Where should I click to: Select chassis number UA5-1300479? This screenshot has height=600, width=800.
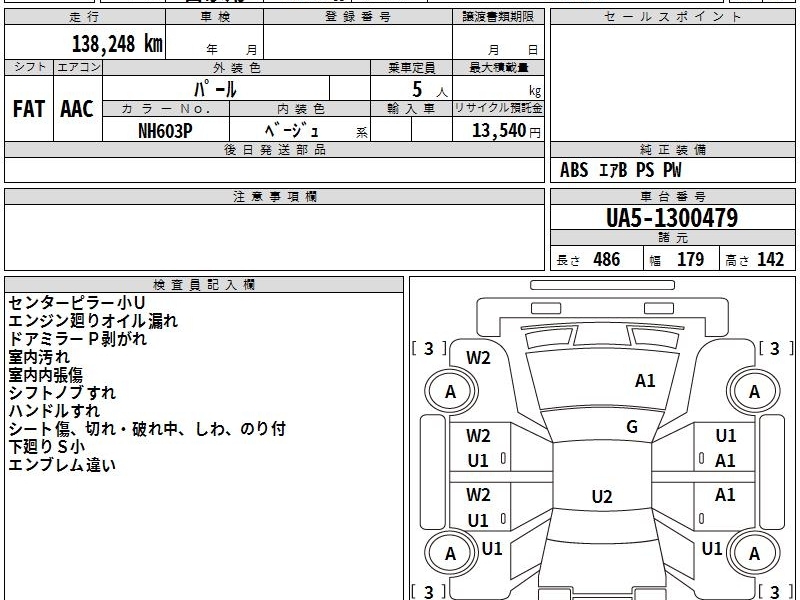tap(672, 218)
